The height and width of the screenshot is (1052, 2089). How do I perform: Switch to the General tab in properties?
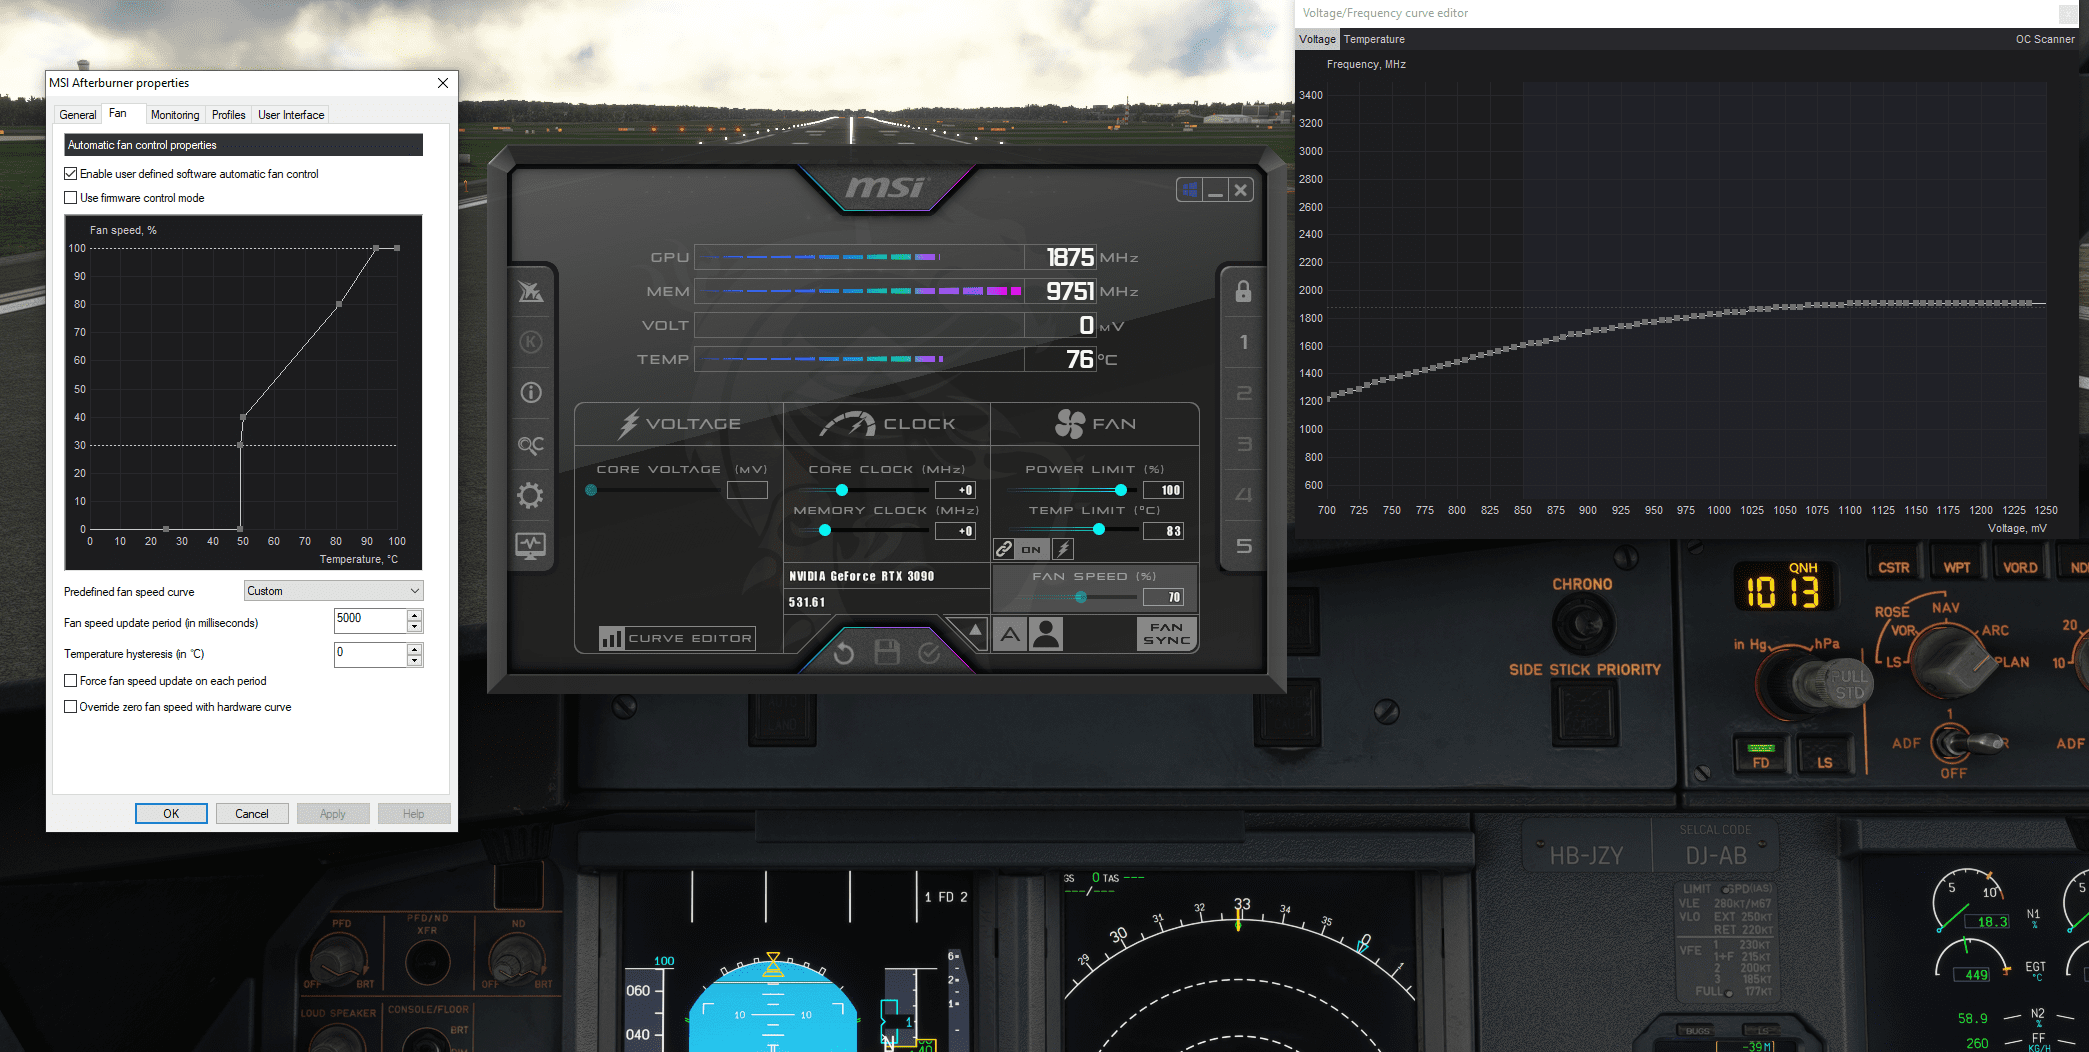(78, 115)
